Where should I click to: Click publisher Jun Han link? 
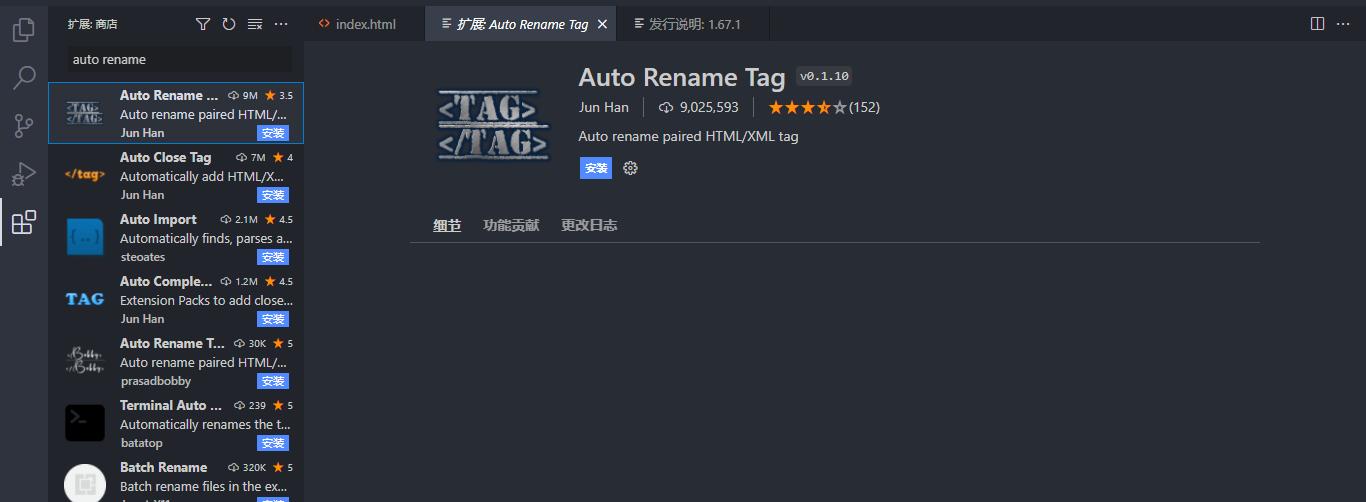[604, 107]
